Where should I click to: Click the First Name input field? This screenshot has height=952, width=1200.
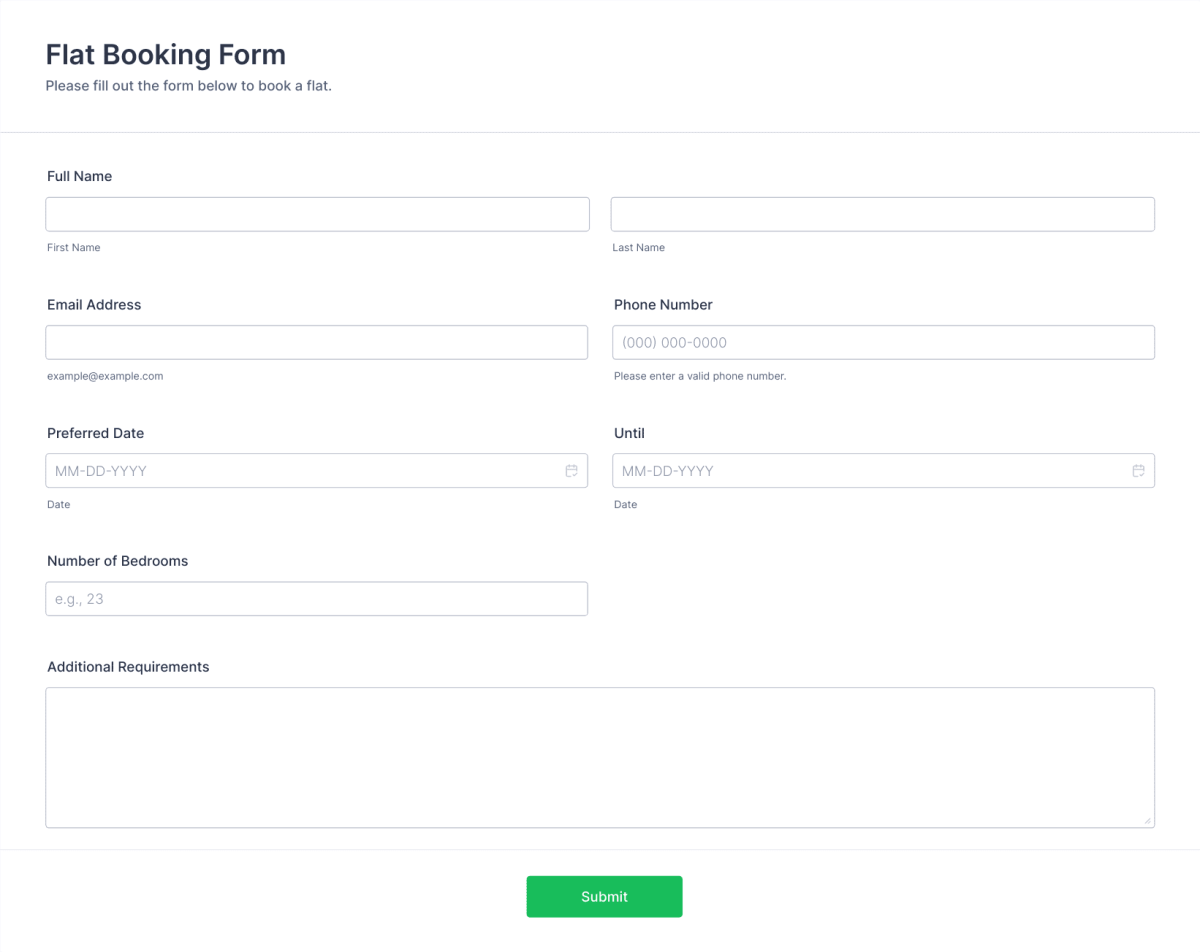(x=317, y=214)
